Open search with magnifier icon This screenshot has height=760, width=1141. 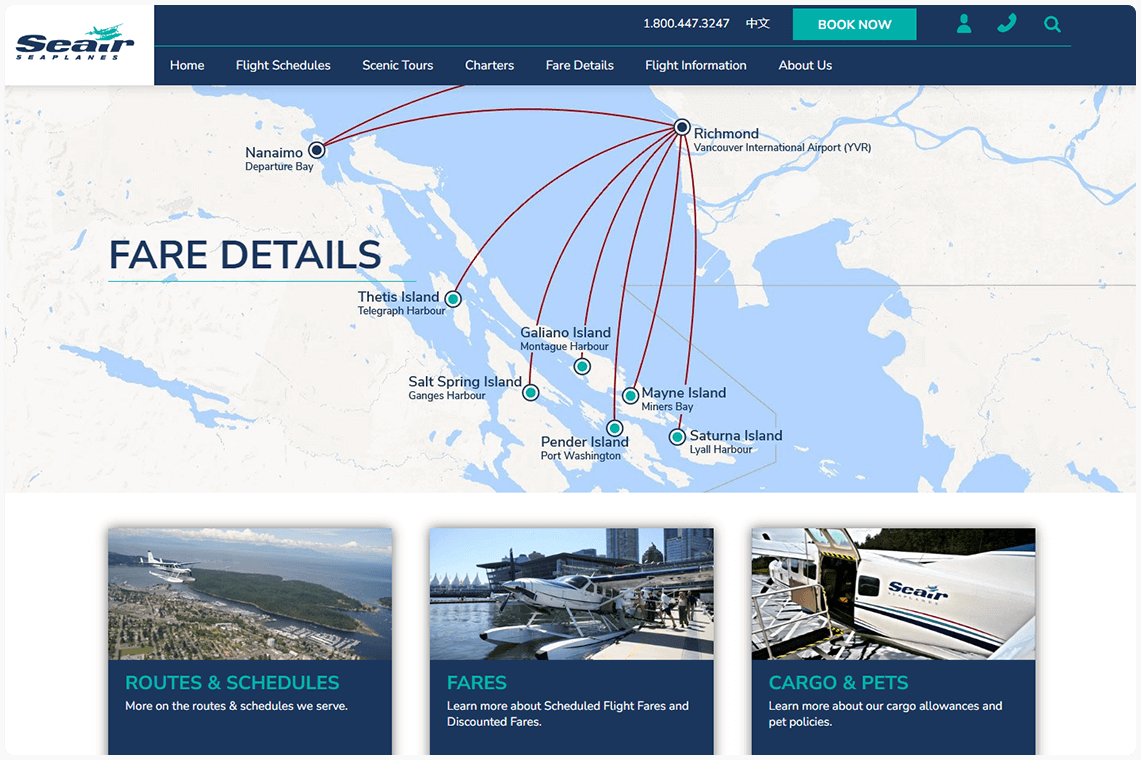coord(1052,24)
